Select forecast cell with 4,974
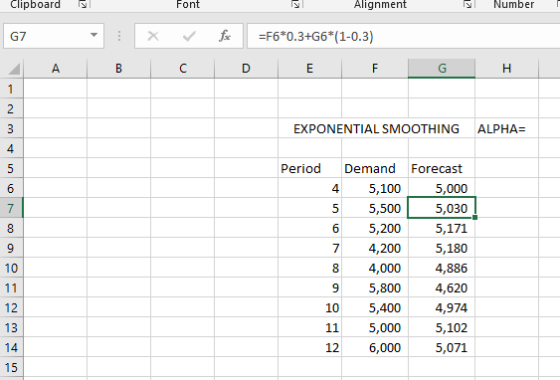Image resolution: width=560 pixels, height=380 pixels. pos(442,308)
